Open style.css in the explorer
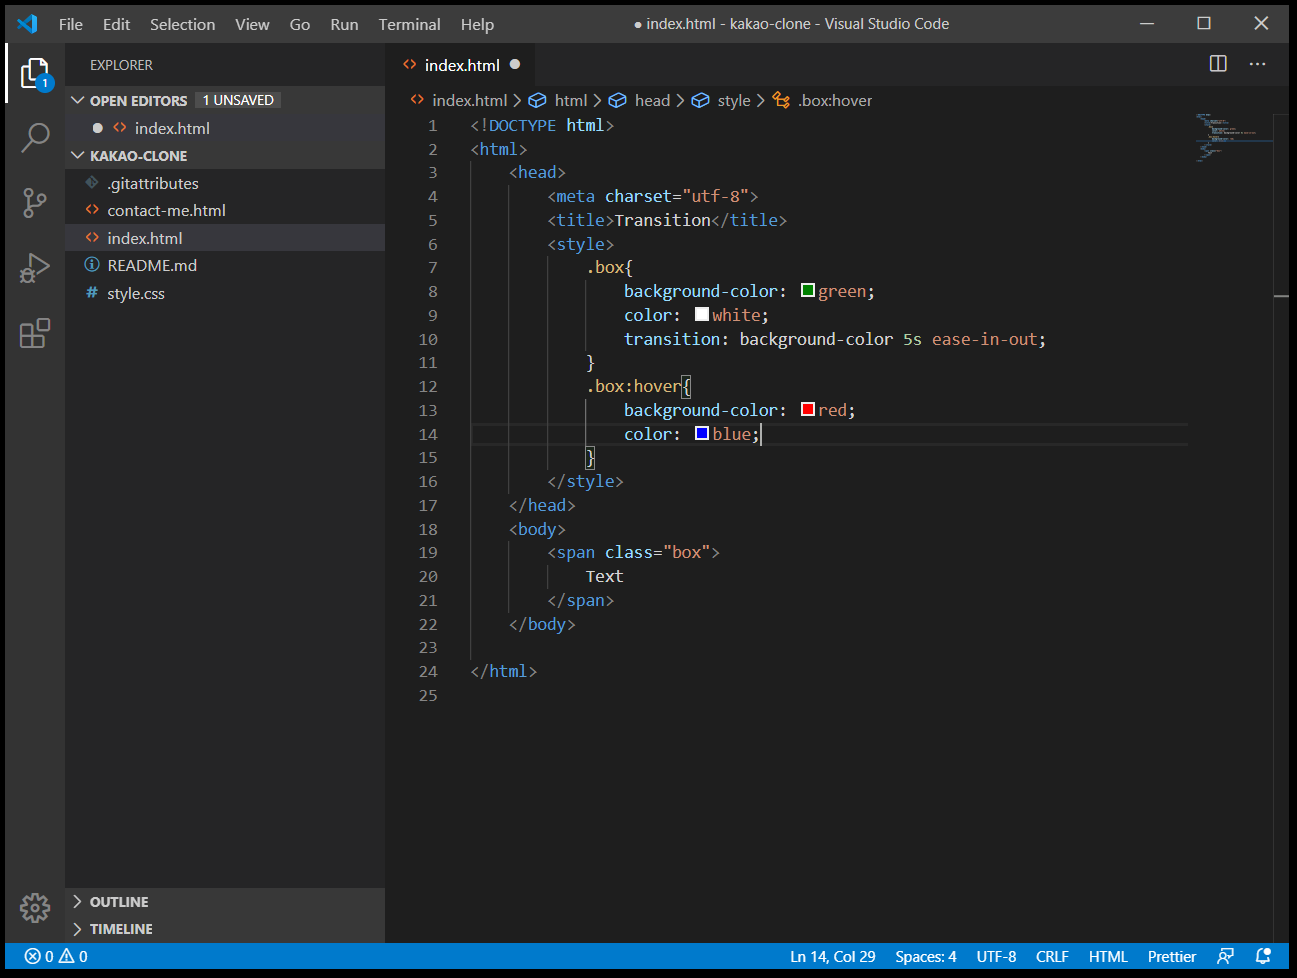 (x=225, y=293)
